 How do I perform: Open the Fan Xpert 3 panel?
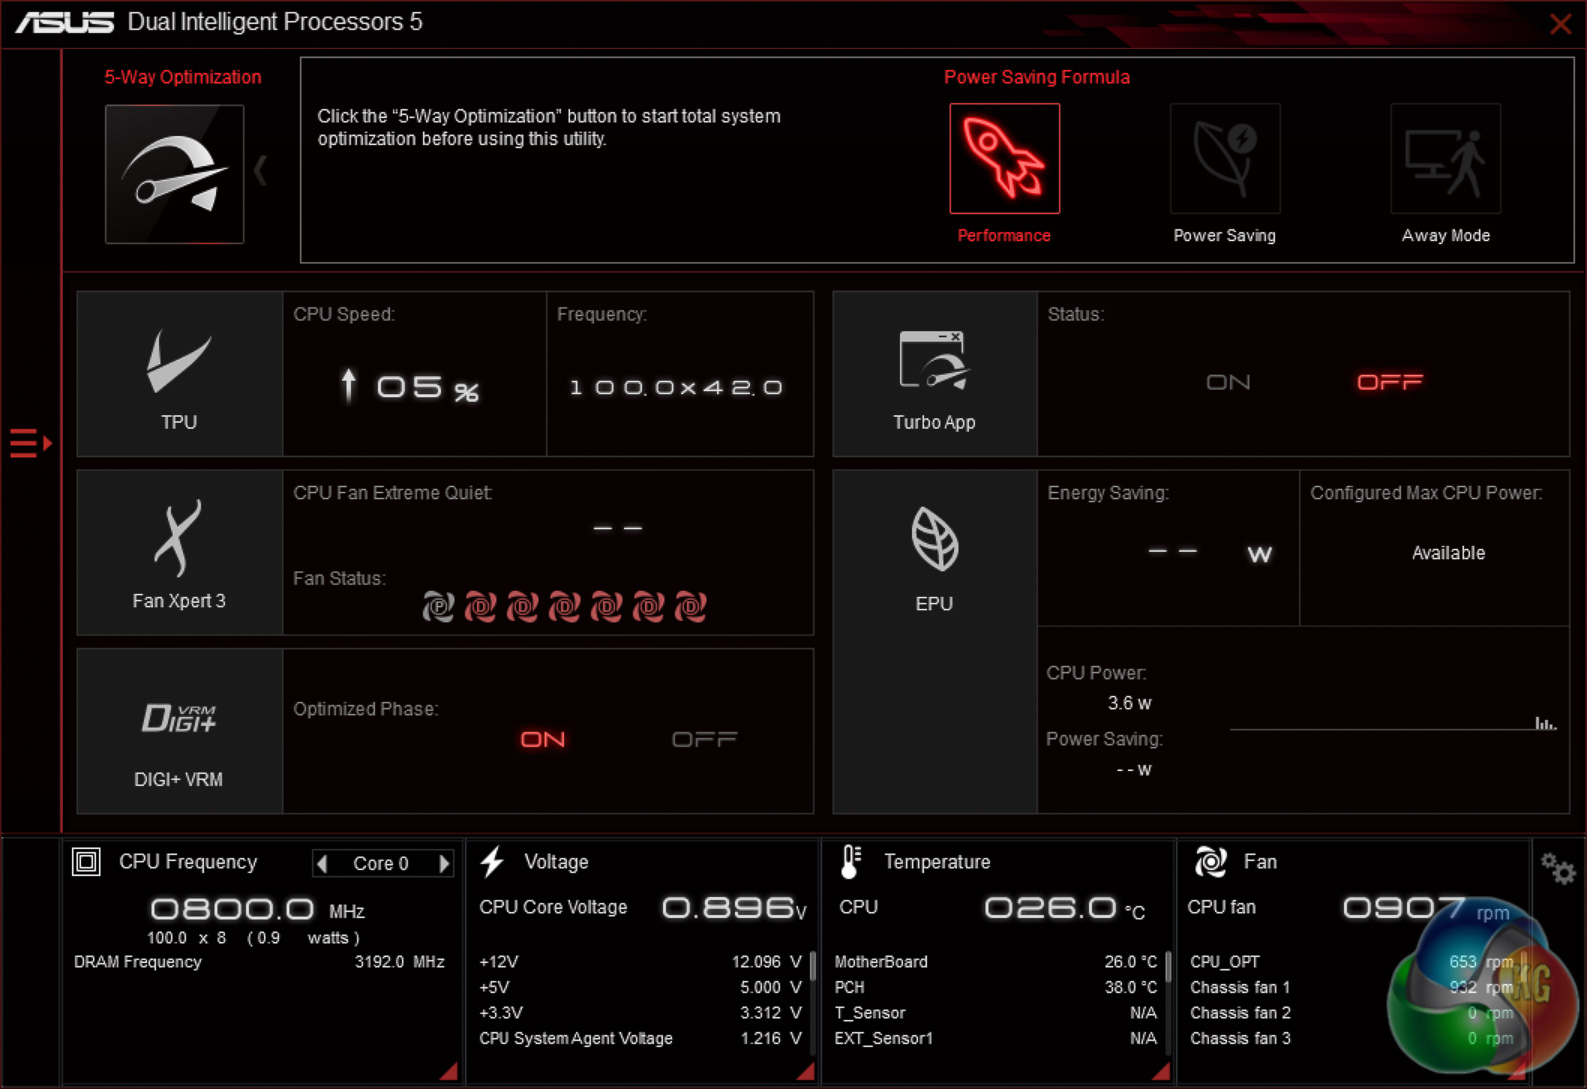click(179, 553)
